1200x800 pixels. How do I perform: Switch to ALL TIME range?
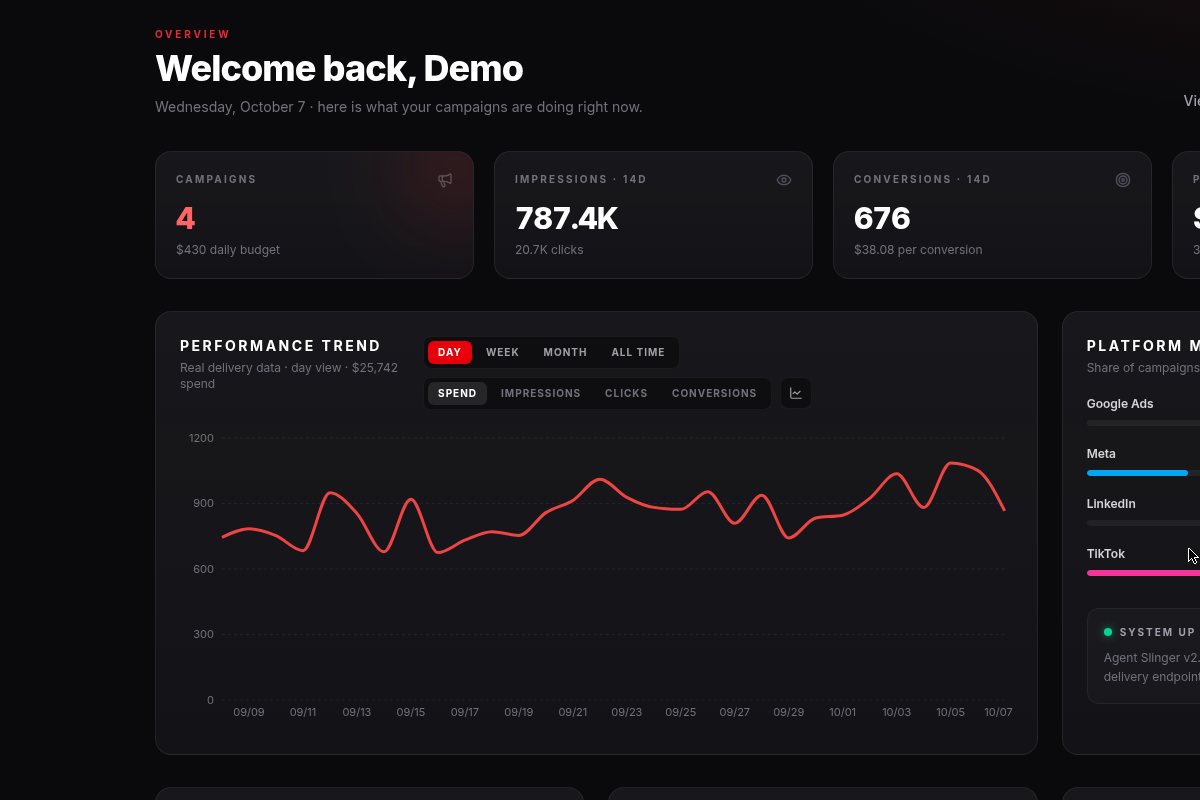[638, 352]
